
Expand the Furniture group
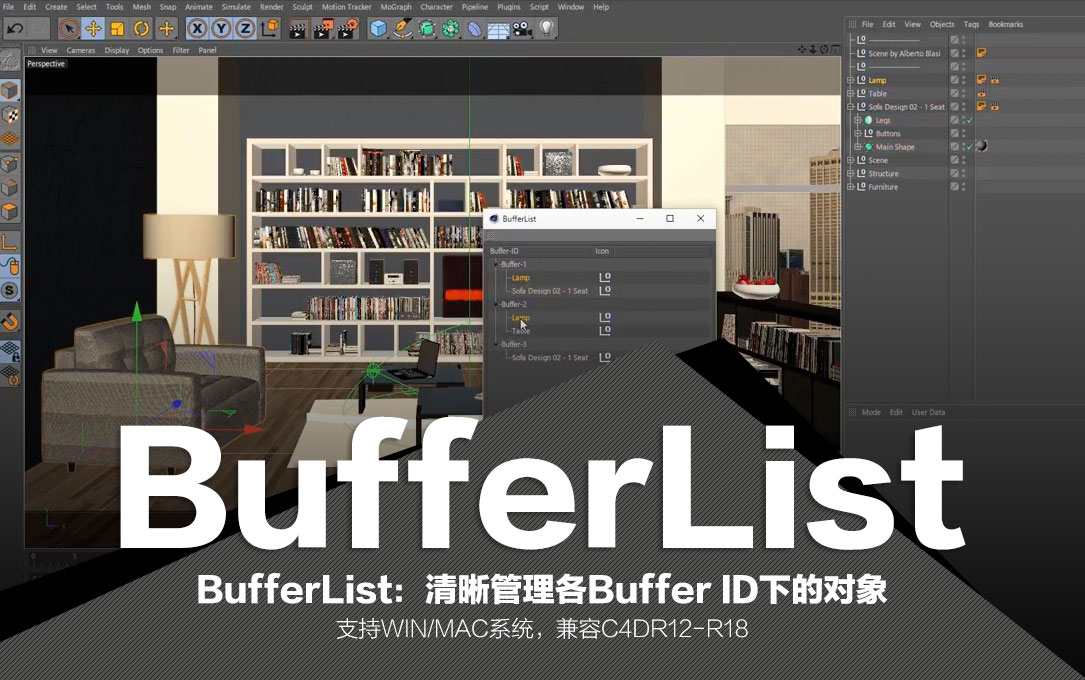[850, 187]
